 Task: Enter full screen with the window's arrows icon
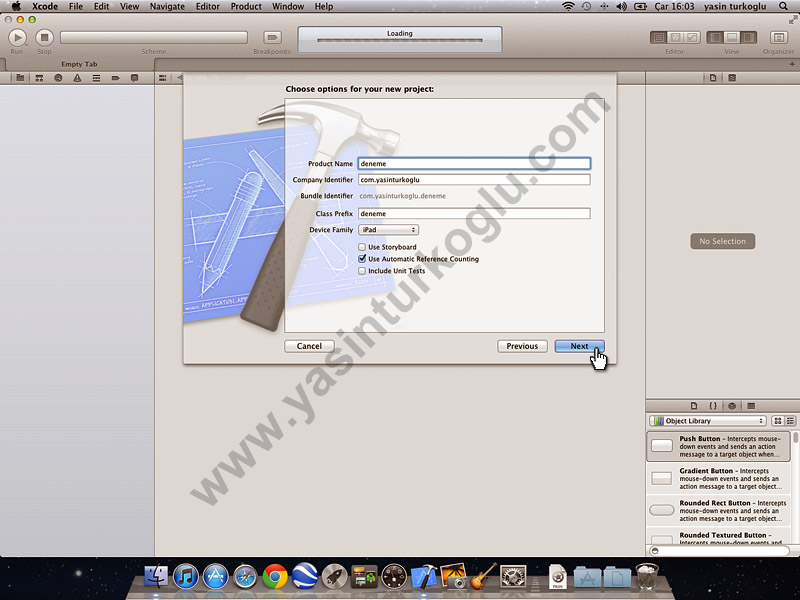point(793,19)
